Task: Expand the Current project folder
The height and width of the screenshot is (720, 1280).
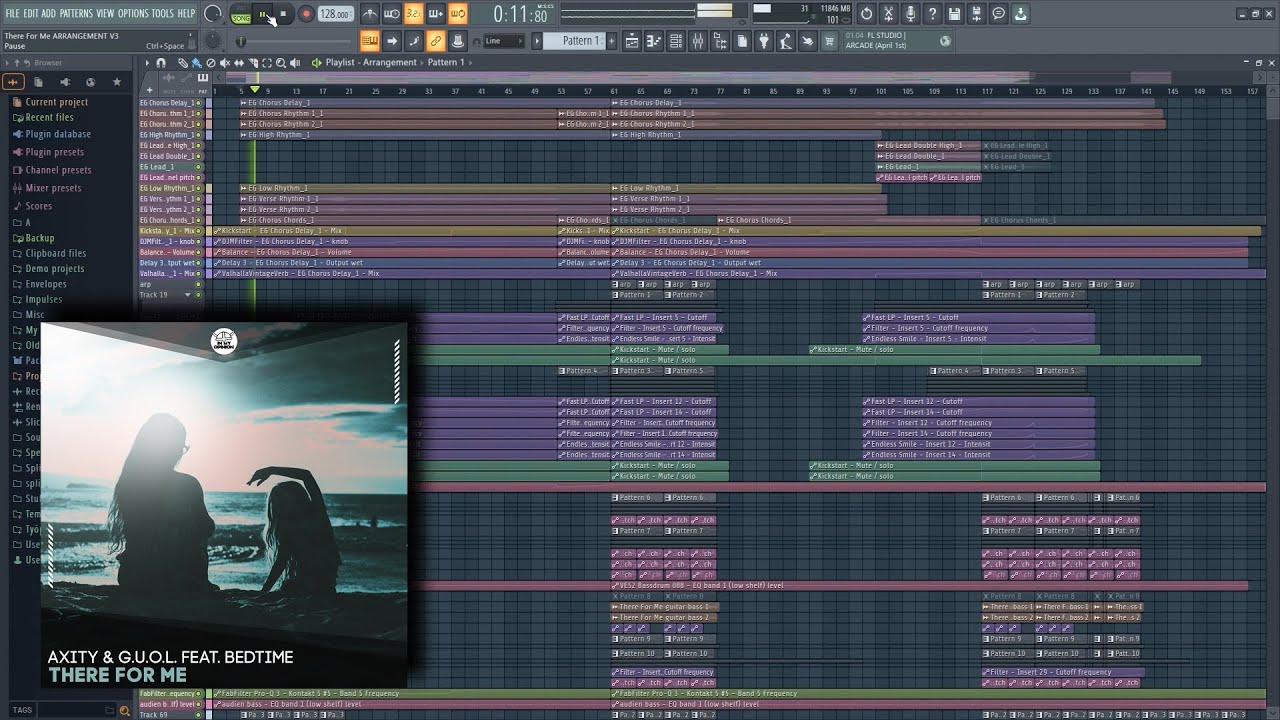Action: pos(57,102)
